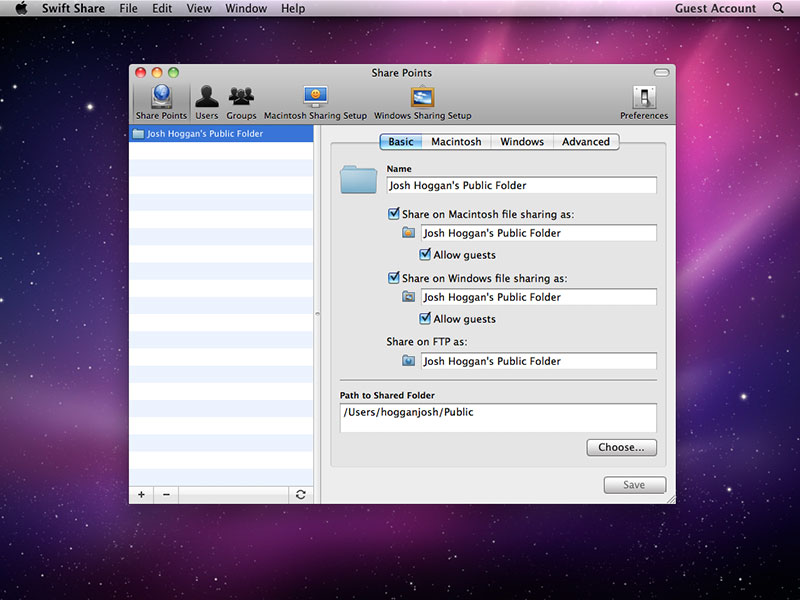Open the Users toolbar section

(x=207, y=103)
